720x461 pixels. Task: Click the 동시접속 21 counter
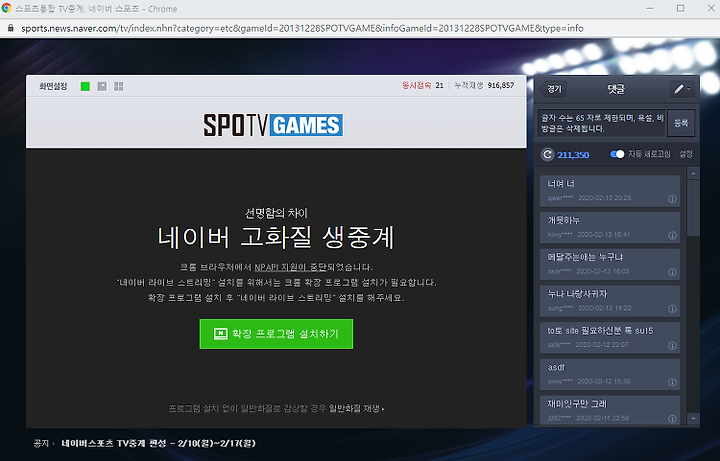pyautogui.click(x=422, y=85)
